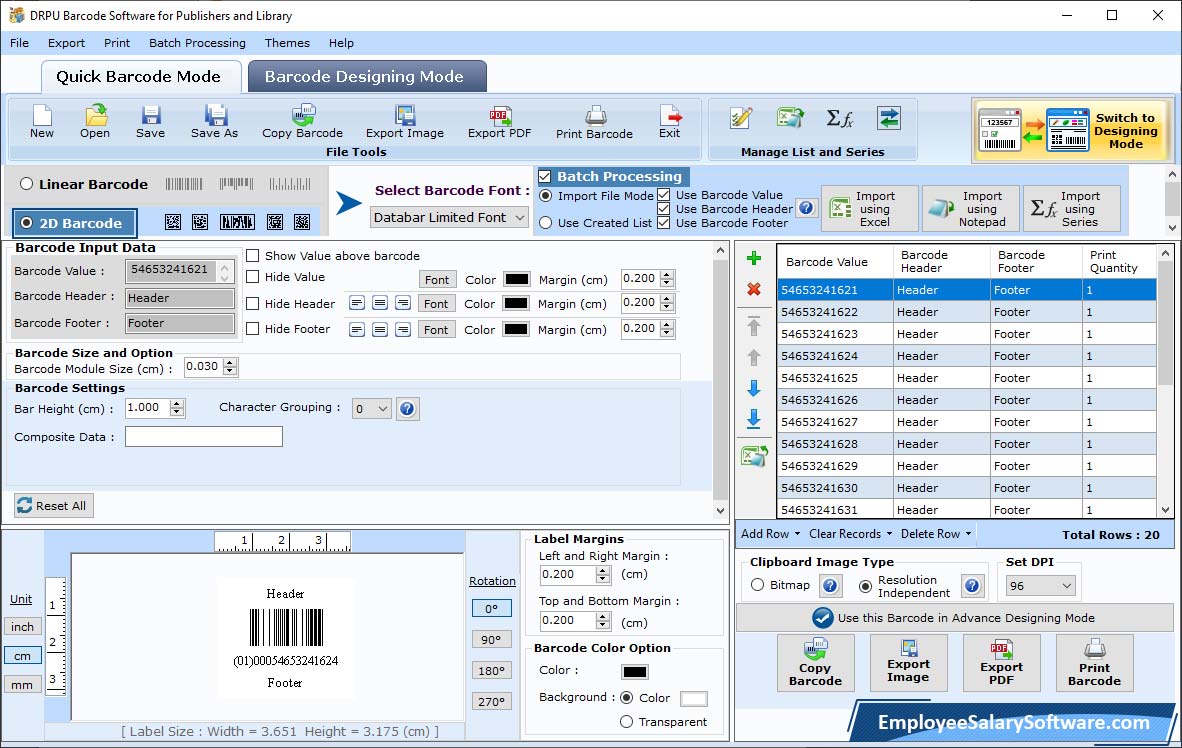Image resolution: width=1182 pixels, height=748 pixels.
Task: Open the edit list pencil icon
Action: point(741,118)
